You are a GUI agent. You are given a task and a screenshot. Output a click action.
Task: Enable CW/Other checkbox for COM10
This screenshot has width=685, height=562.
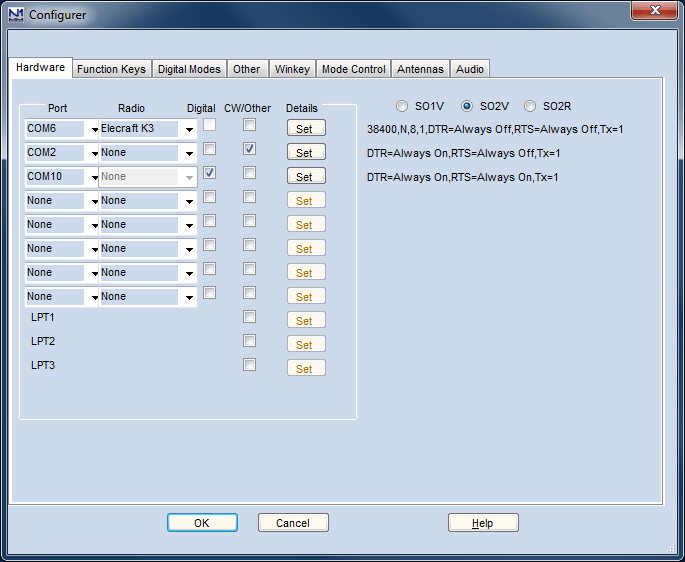[x=249, y=173]
